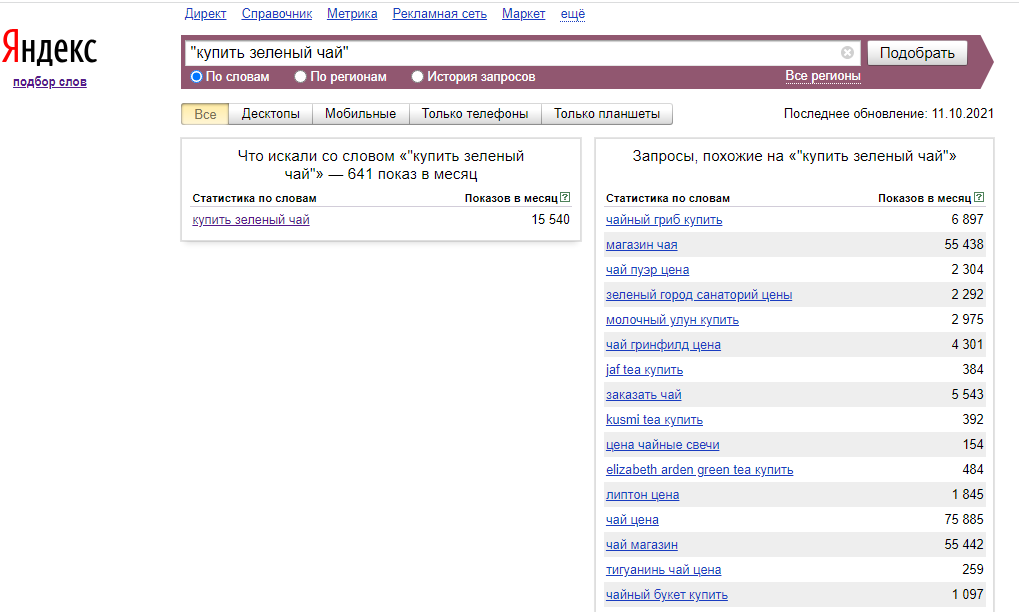Click 'Последнее обновление: 11.10.2021' text
This screenshot has height=612, width=1019.
888,114
